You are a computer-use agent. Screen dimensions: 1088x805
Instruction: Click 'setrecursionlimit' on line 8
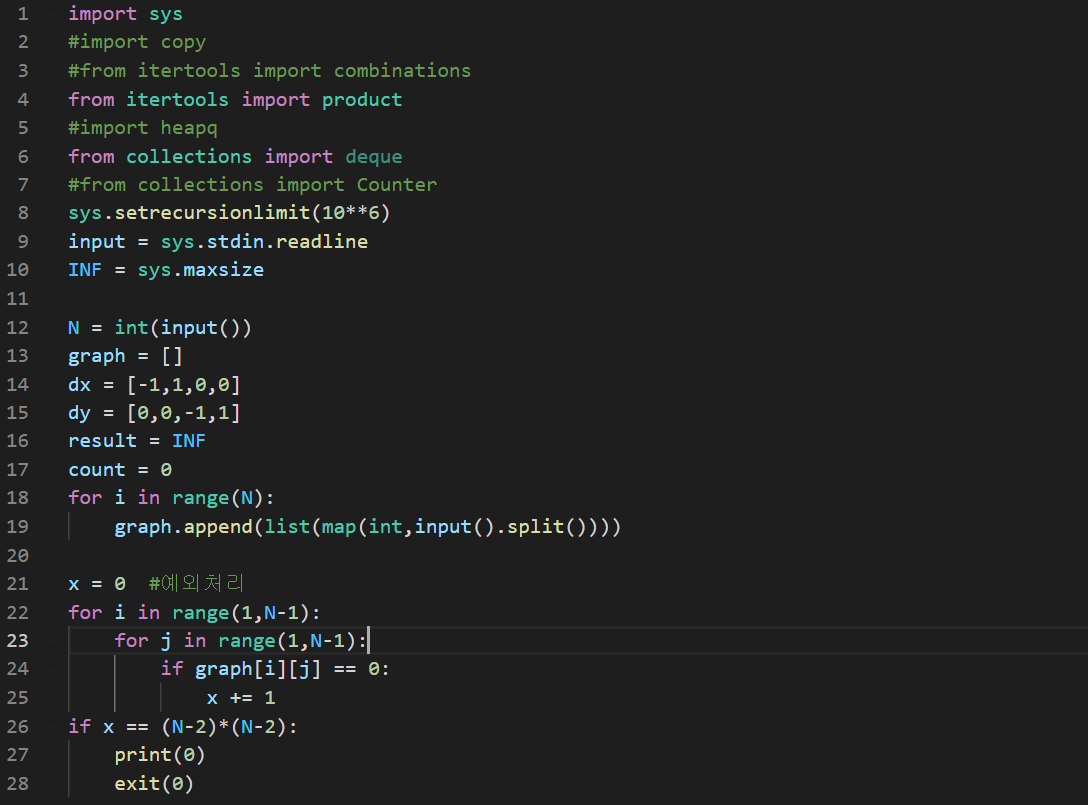[x=212, y=212]
